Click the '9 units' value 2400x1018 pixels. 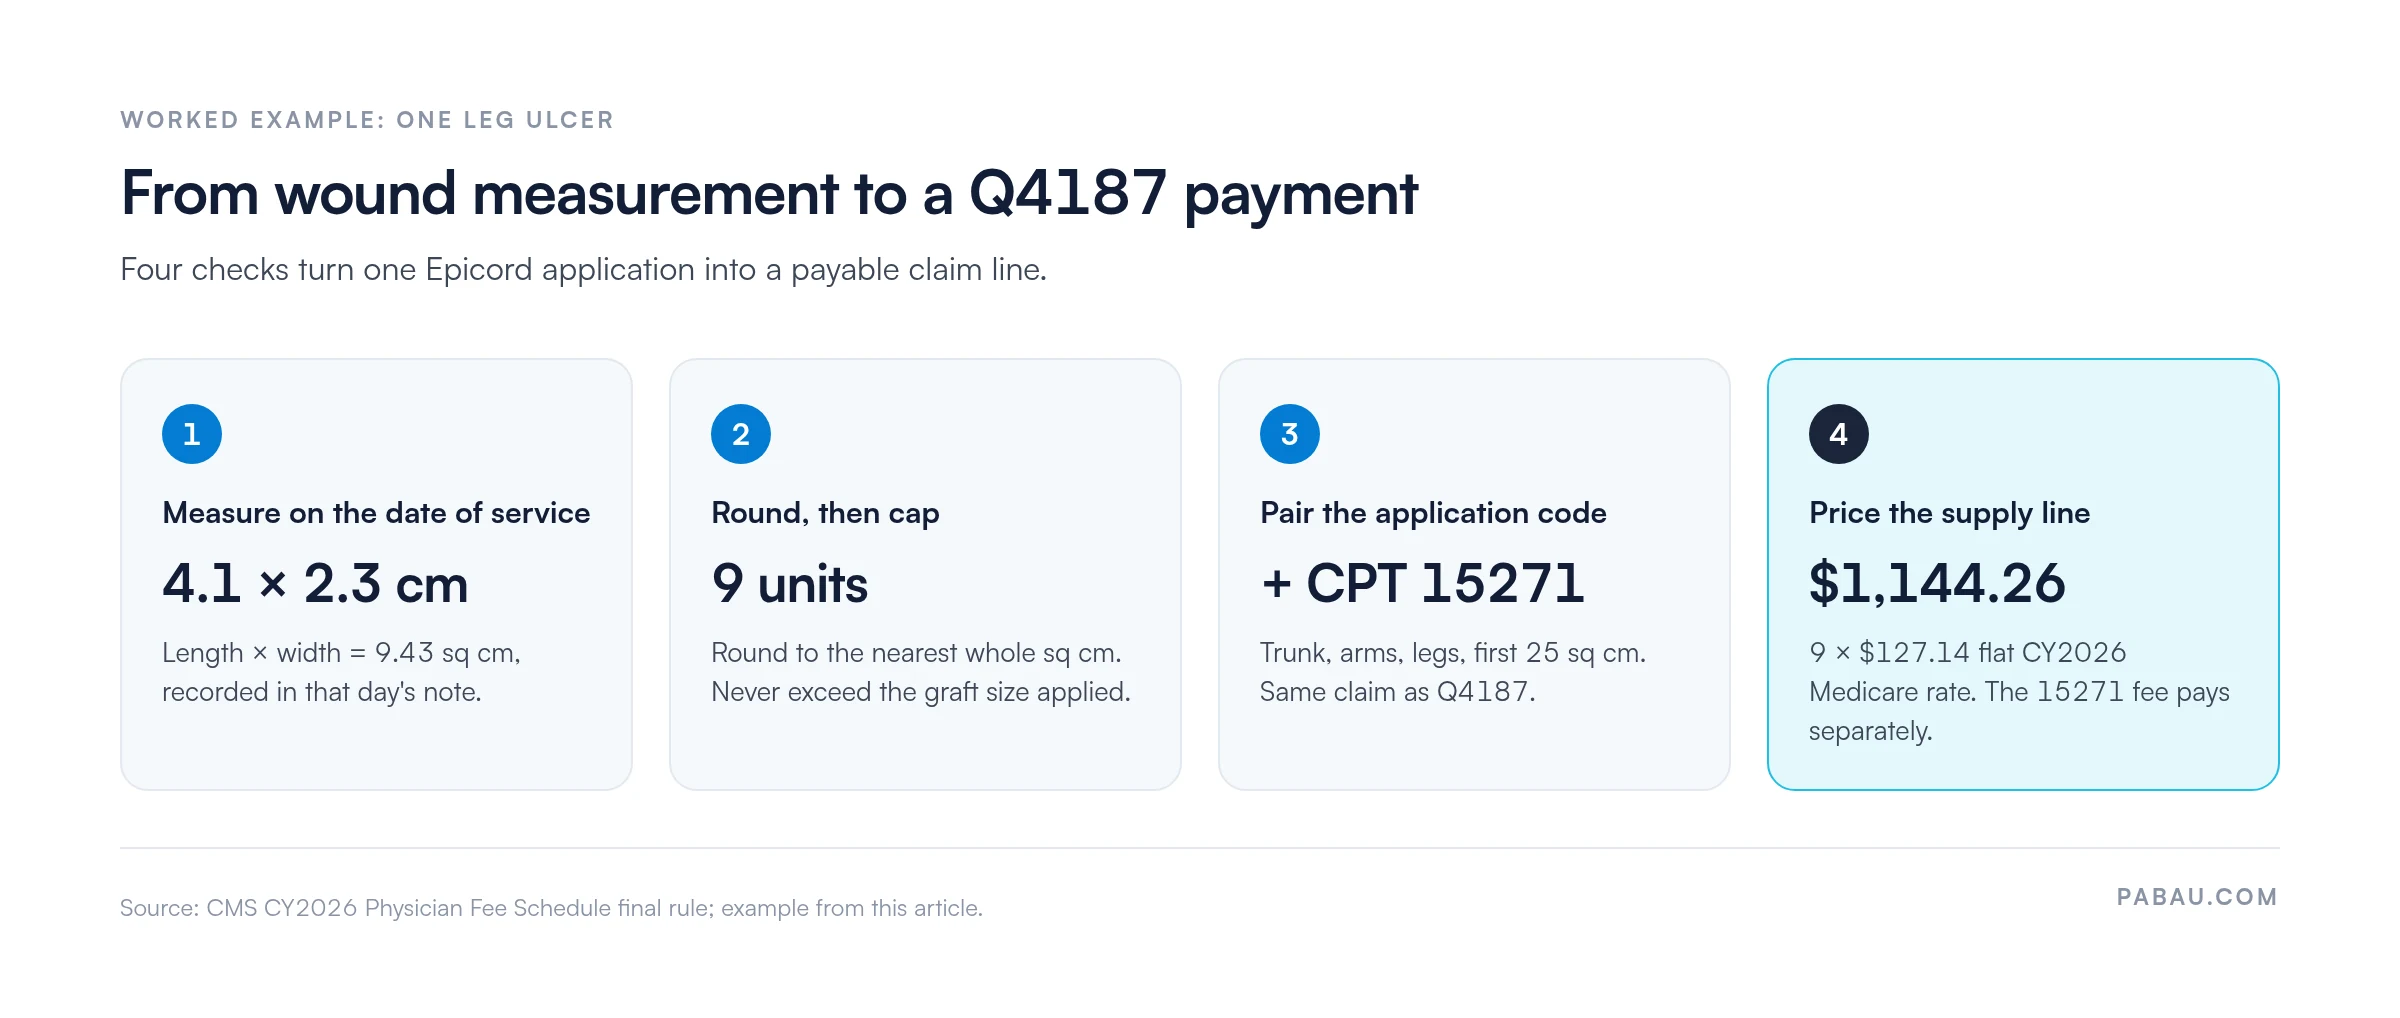tap(789, 583)
